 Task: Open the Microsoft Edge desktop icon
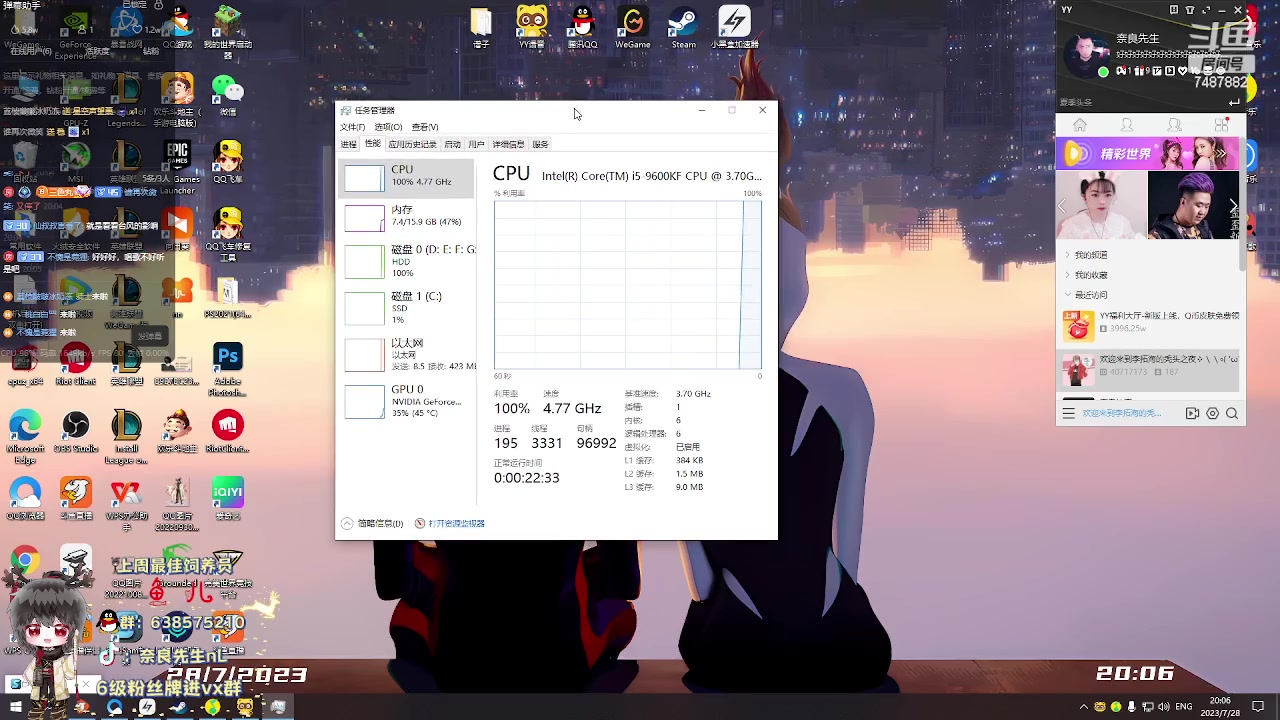click(25, 437)
